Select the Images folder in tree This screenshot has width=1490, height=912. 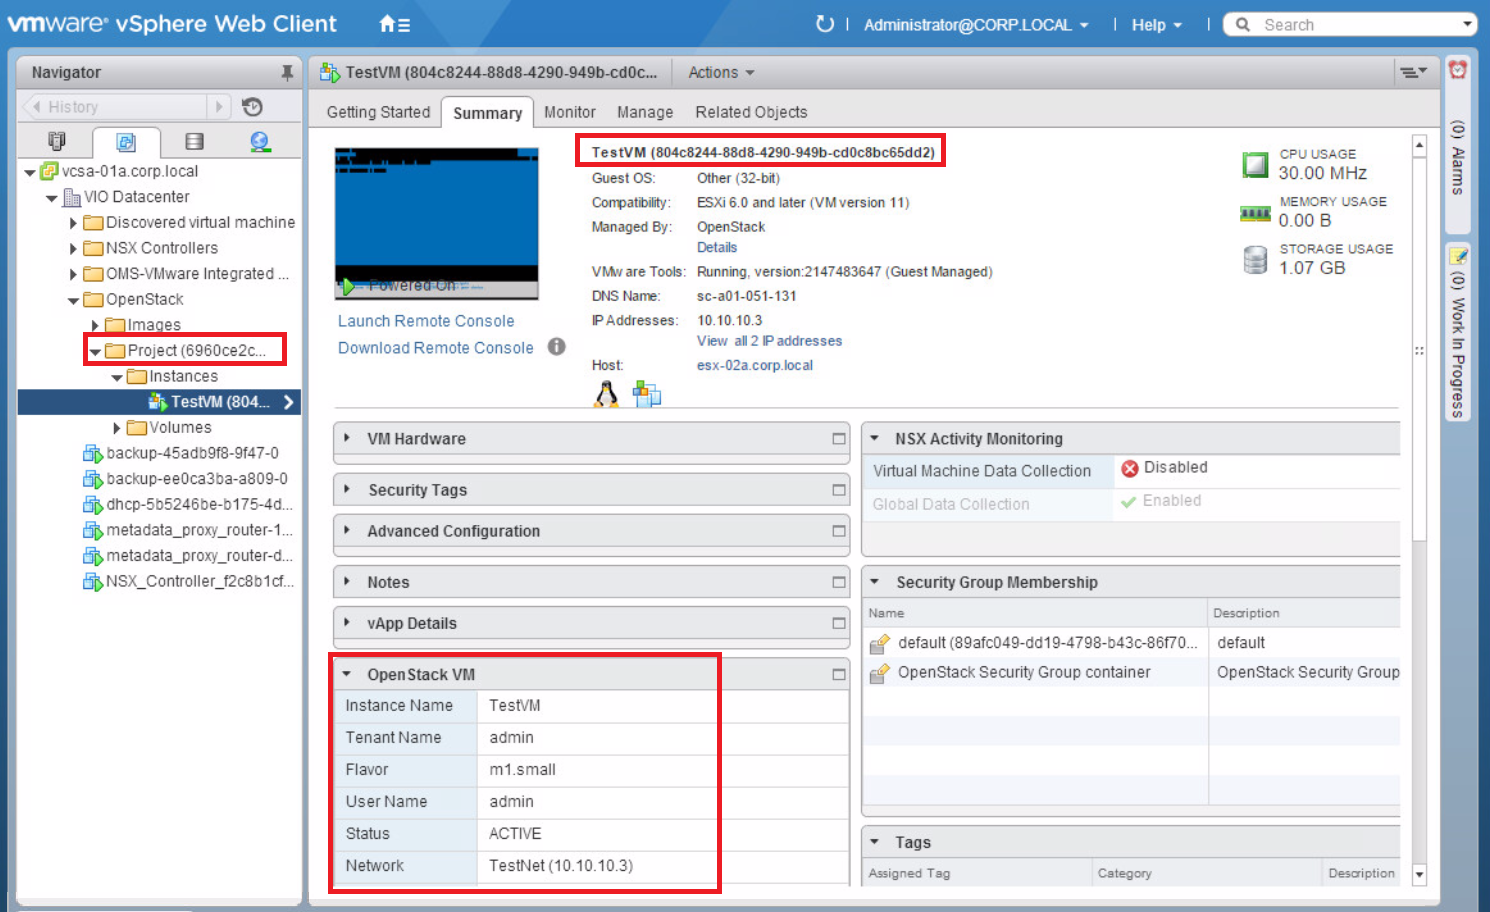coord(154,325)
